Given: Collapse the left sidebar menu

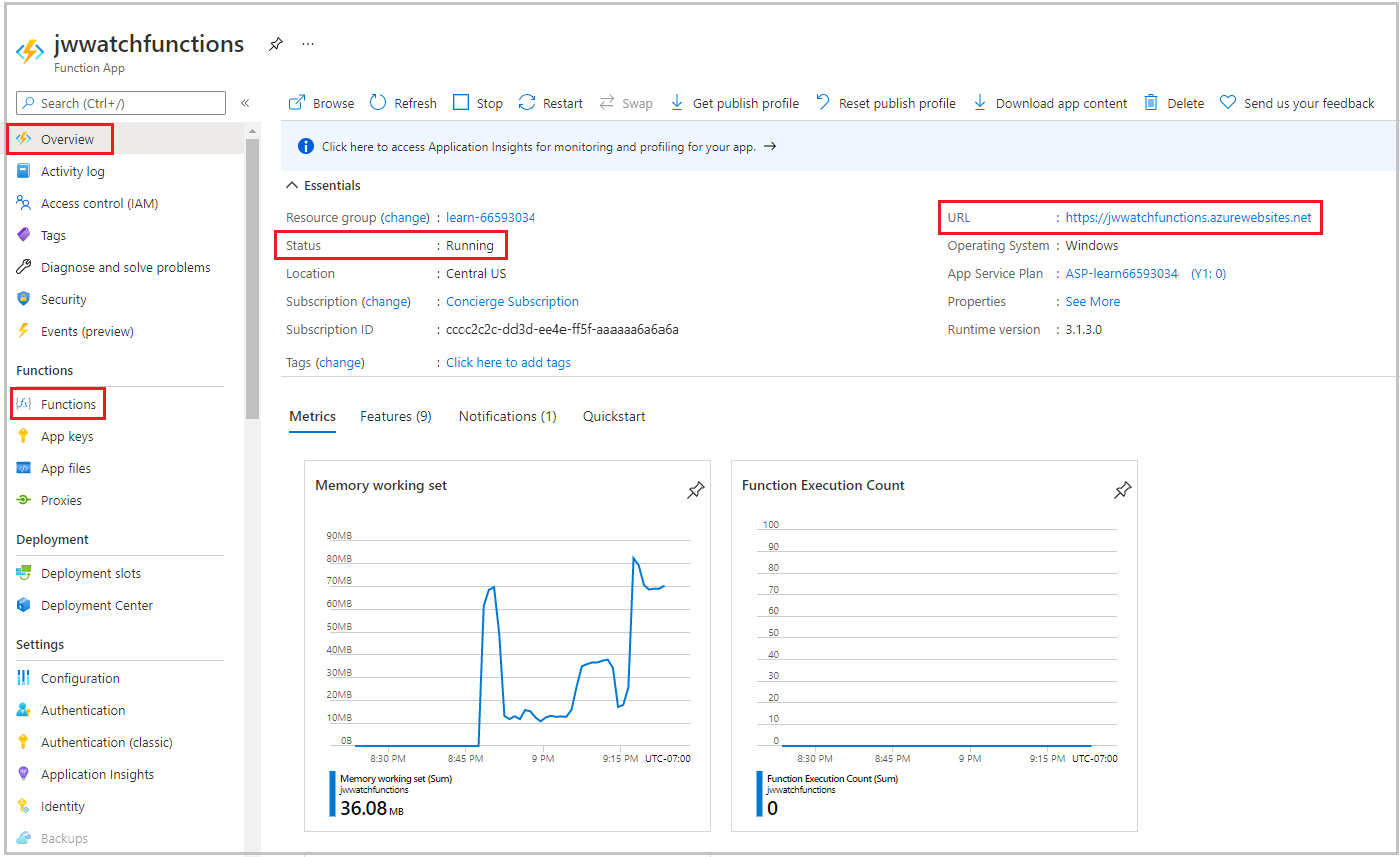Looking at the screenshot, I should click(245, 103).
